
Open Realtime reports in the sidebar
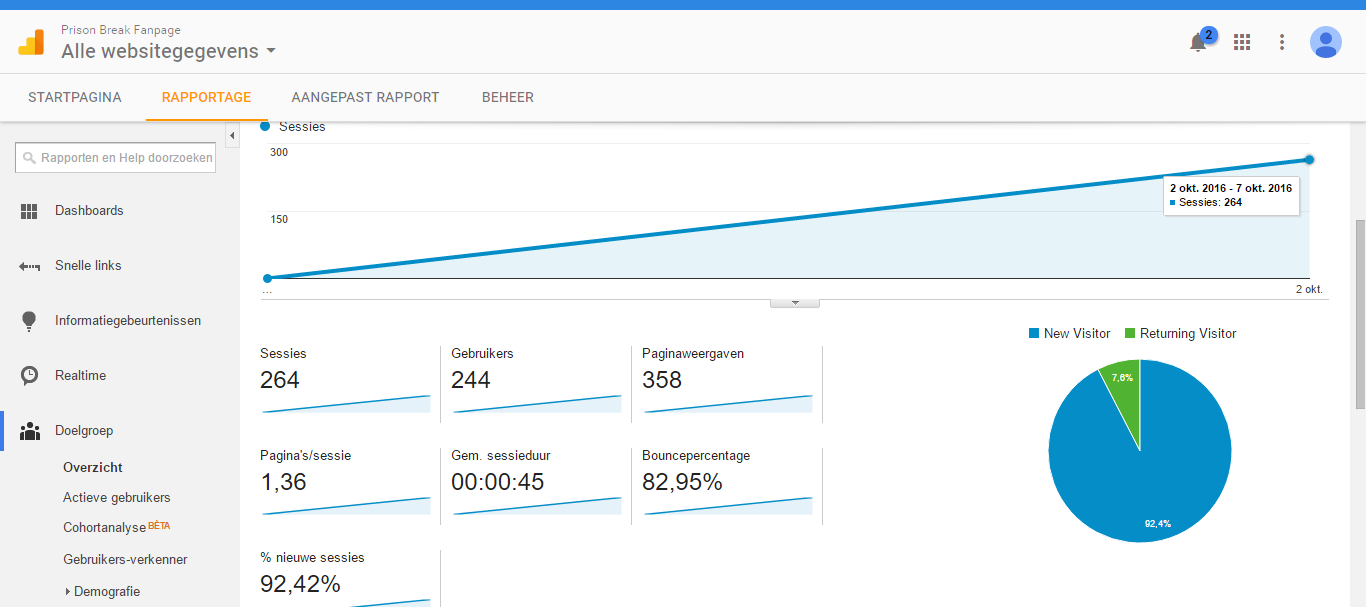(x=80, y=376)
